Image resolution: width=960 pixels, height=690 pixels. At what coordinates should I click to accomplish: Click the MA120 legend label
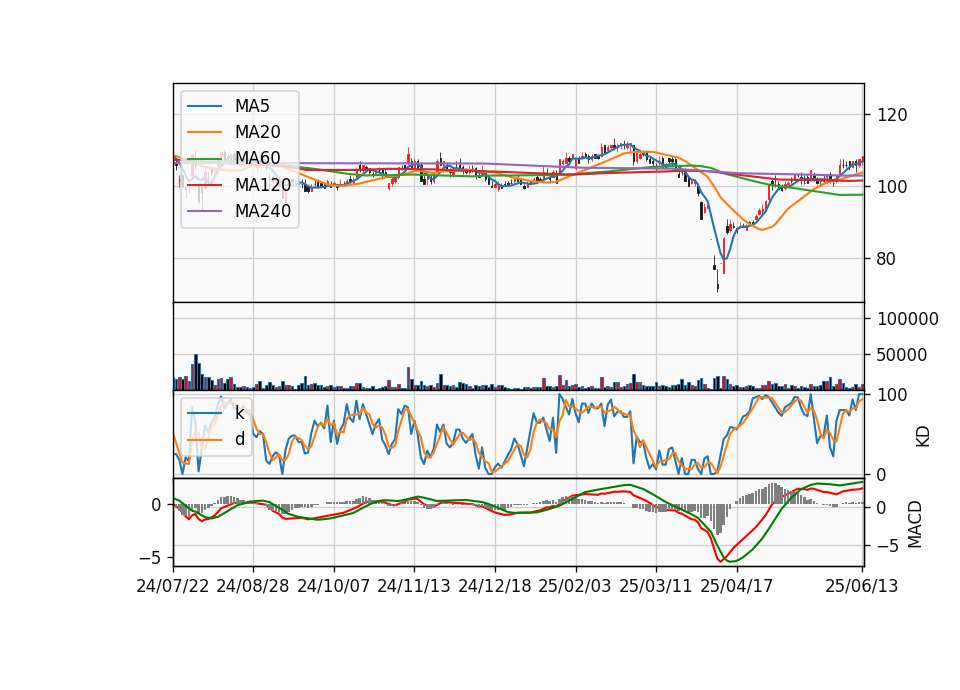coord(263,185)
